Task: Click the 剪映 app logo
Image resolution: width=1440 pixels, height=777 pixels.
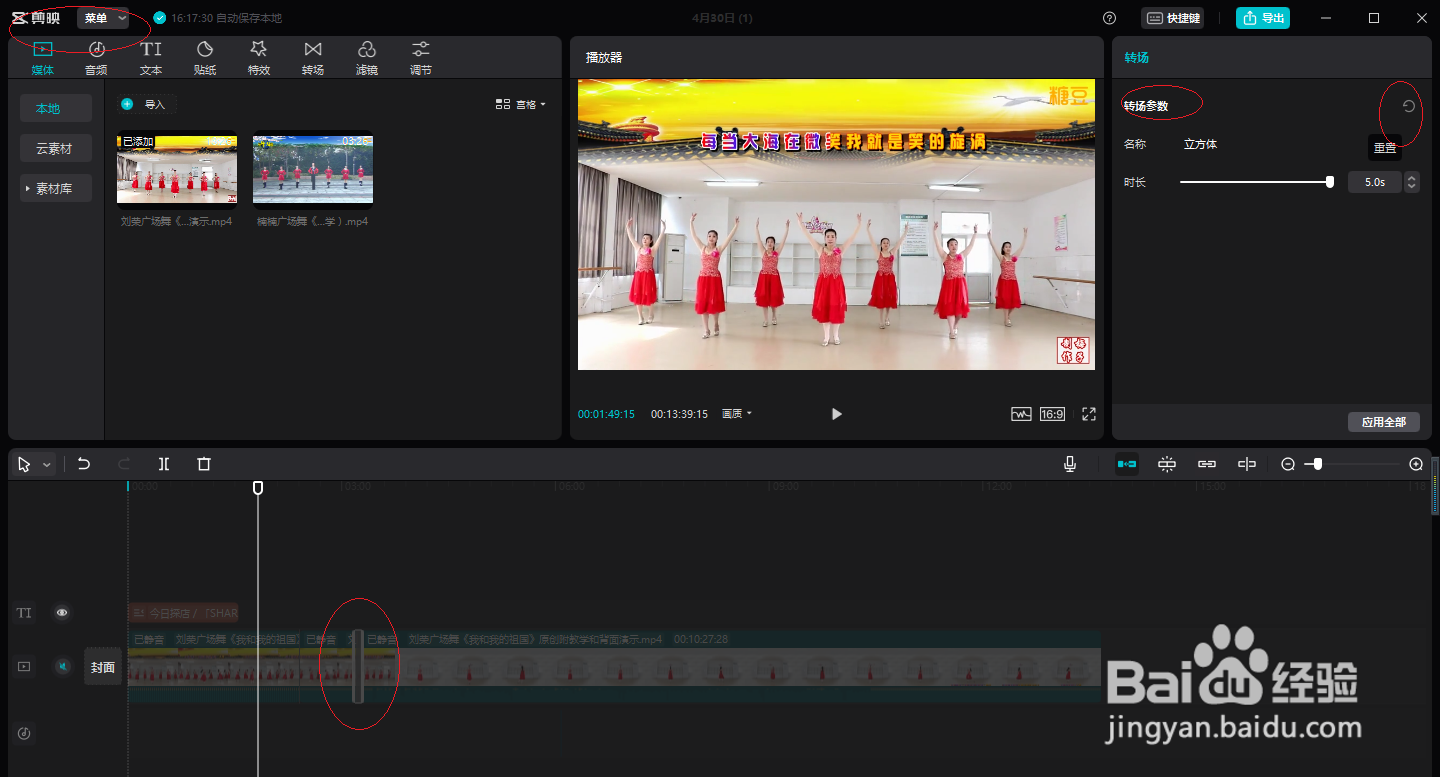Action: point(37,18)
